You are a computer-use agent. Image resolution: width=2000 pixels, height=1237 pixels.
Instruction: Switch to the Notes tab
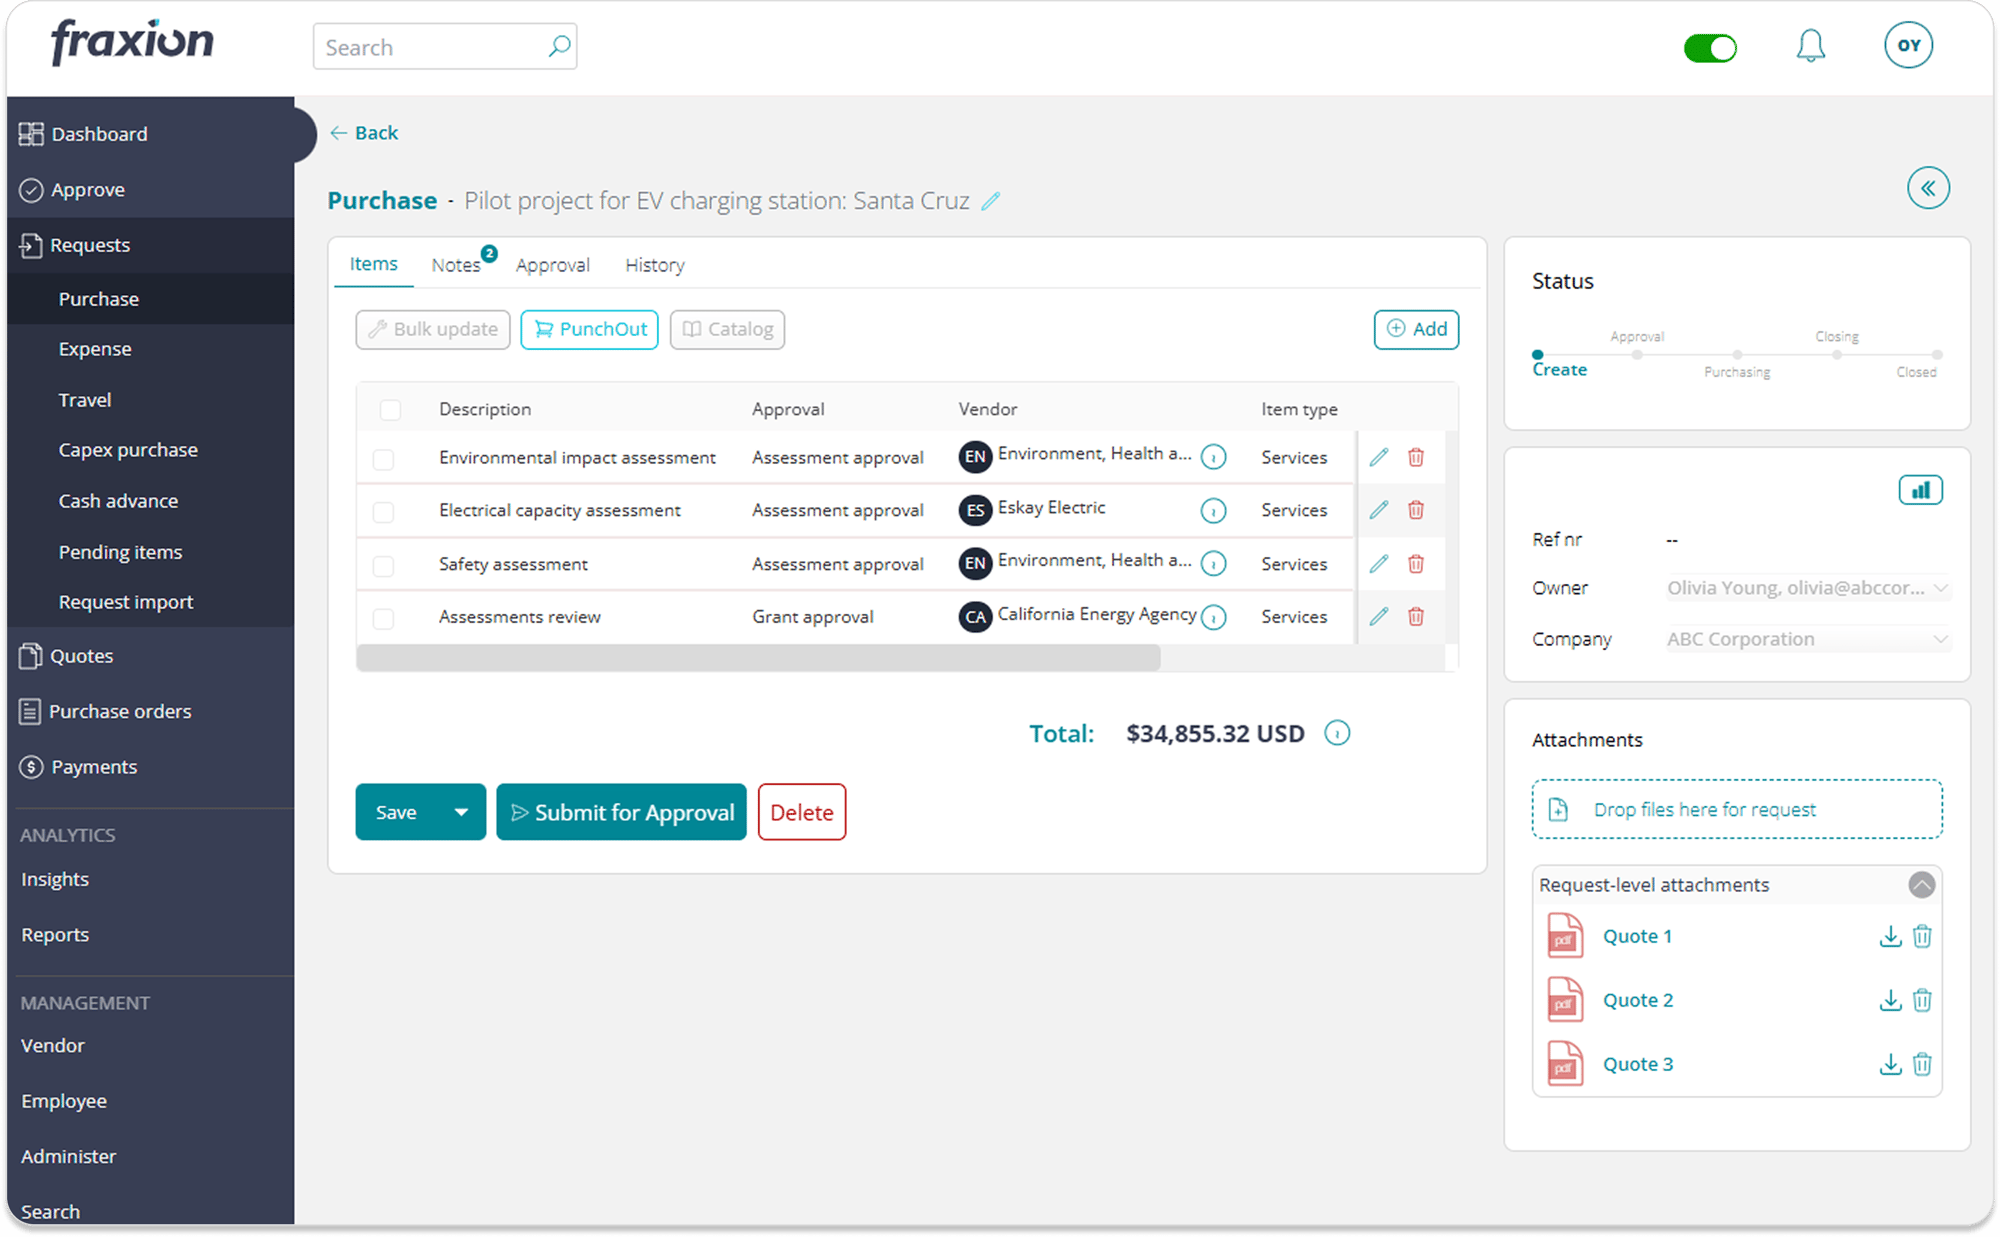455,264
